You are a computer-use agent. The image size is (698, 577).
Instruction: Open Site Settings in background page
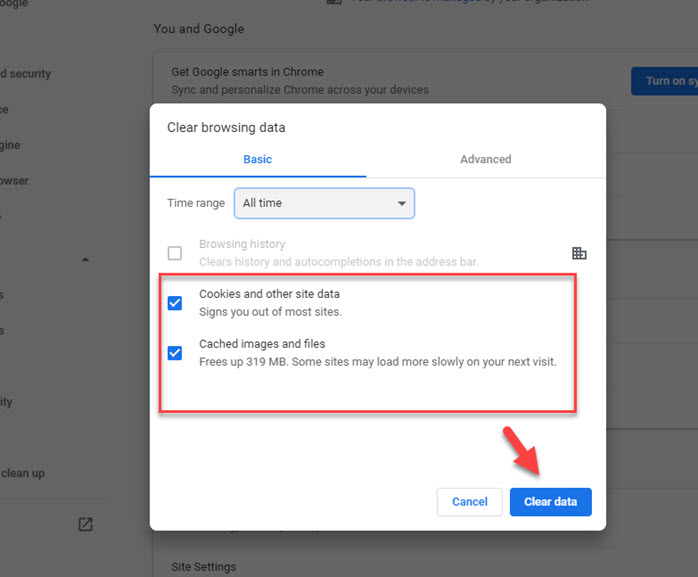[x=204, y=567]
